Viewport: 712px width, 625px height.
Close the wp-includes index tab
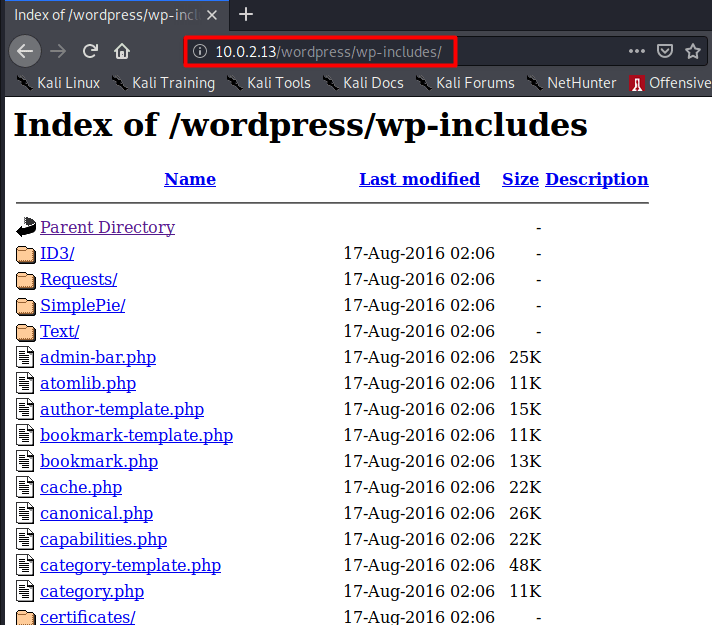213,14
